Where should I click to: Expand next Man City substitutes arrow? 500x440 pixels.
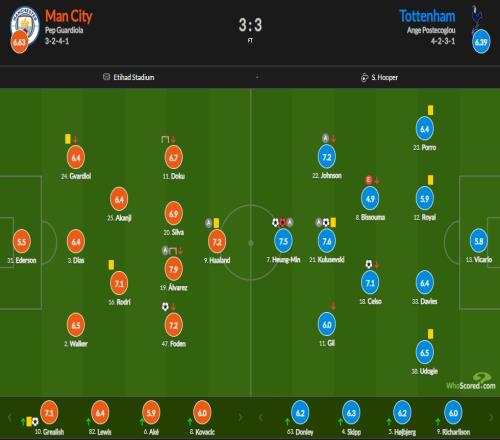coord(240,417)
